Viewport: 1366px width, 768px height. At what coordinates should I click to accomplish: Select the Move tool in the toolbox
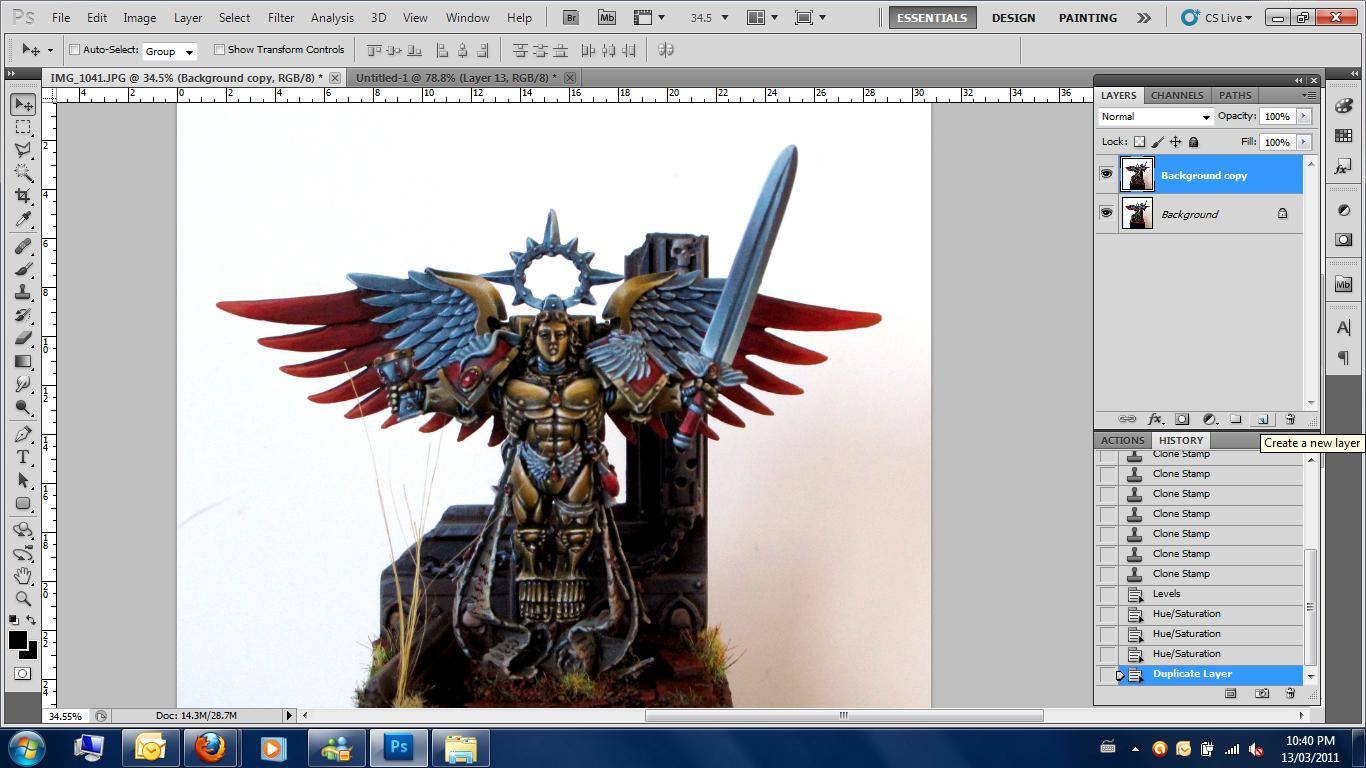coord(23,105)
